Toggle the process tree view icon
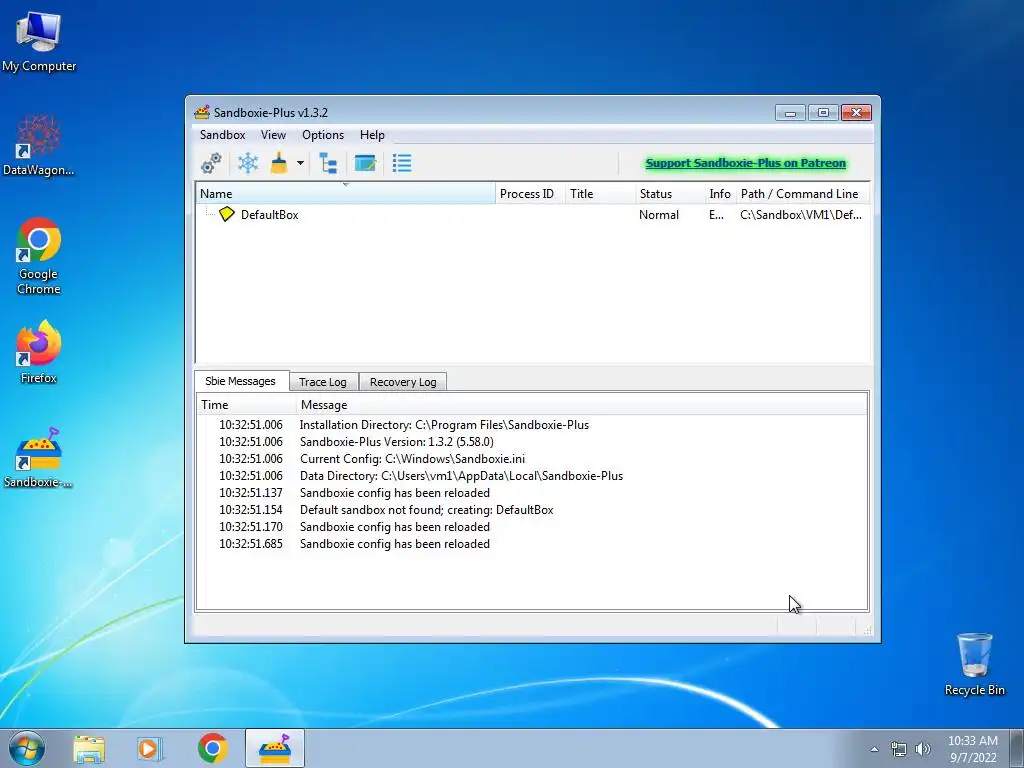The image size is (1024, 768). [328, 163]
